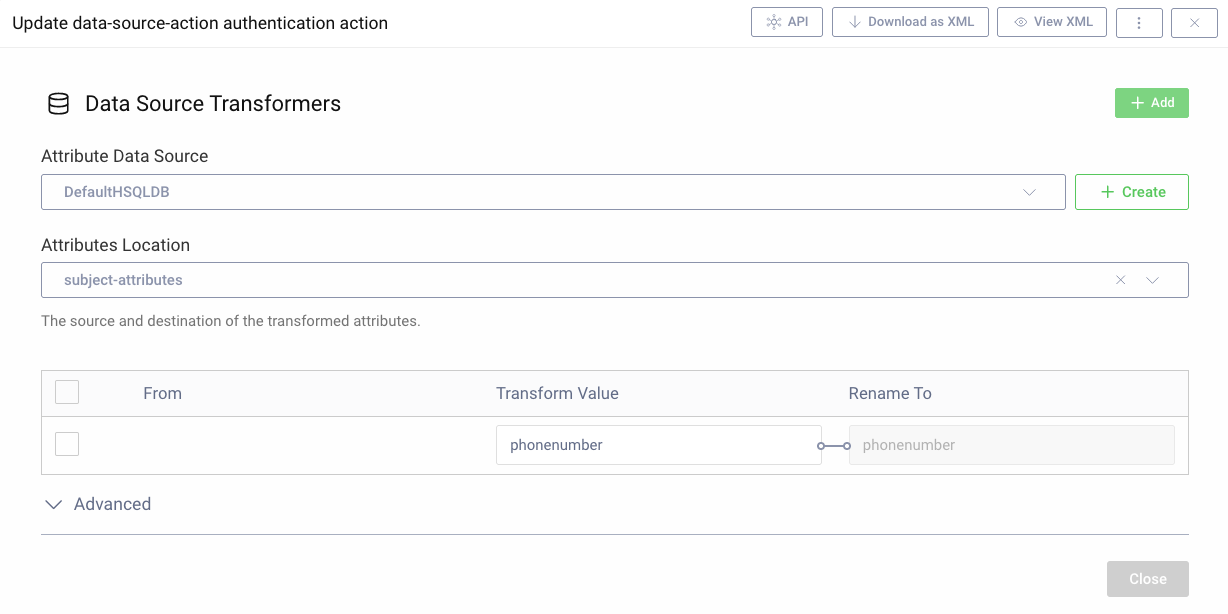
Task: Collapse the Advanced section
Action: click(x=53, y=504)
